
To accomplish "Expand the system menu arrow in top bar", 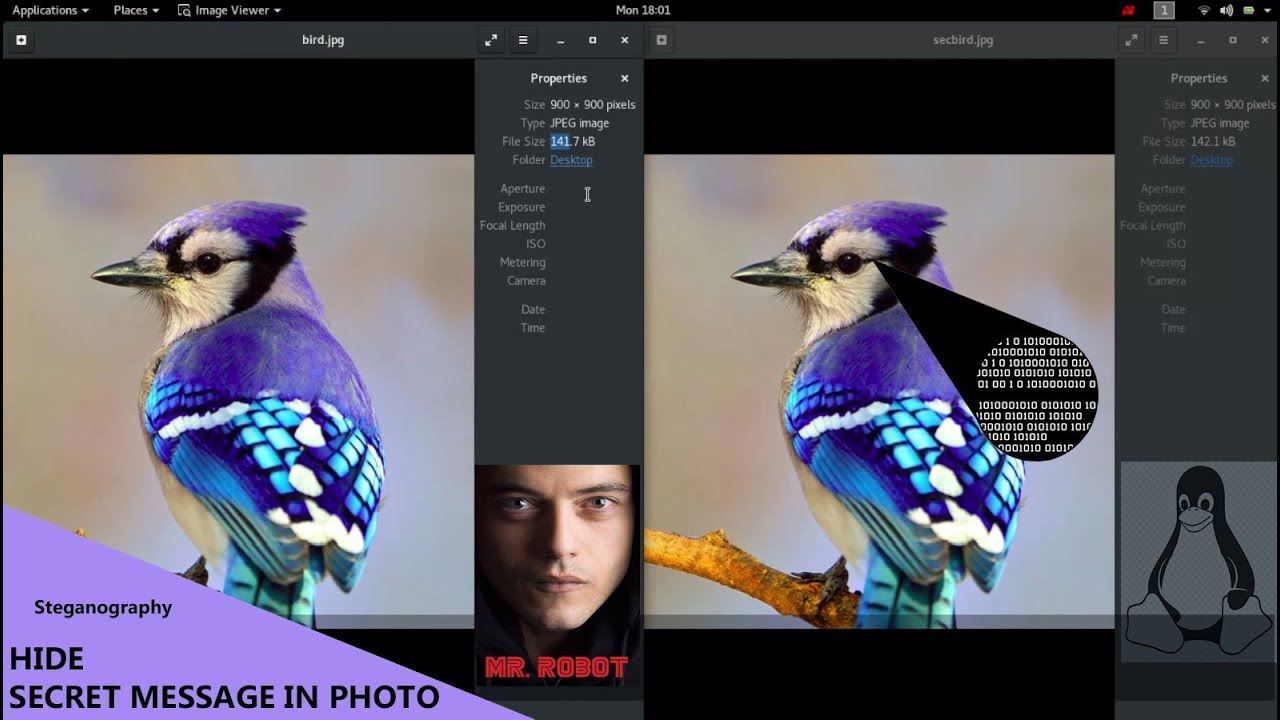I will tap(1266, 10).
